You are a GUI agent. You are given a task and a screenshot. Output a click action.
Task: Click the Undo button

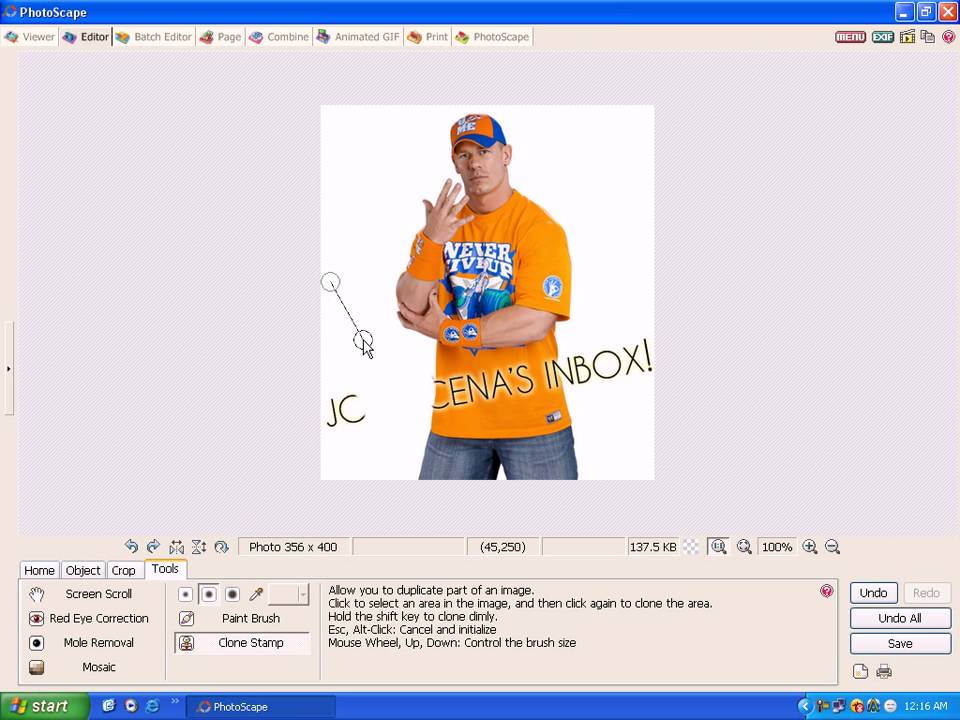coord(873,593)
